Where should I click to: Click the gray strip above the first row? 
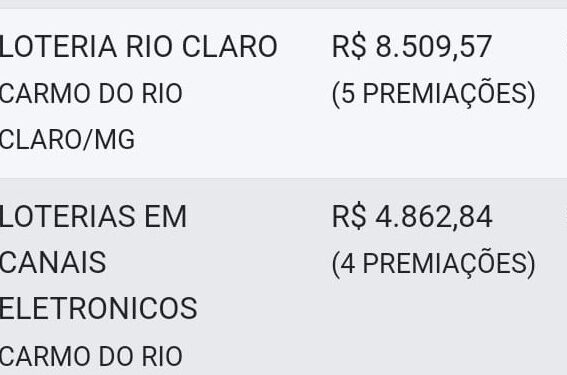[284, 4]
